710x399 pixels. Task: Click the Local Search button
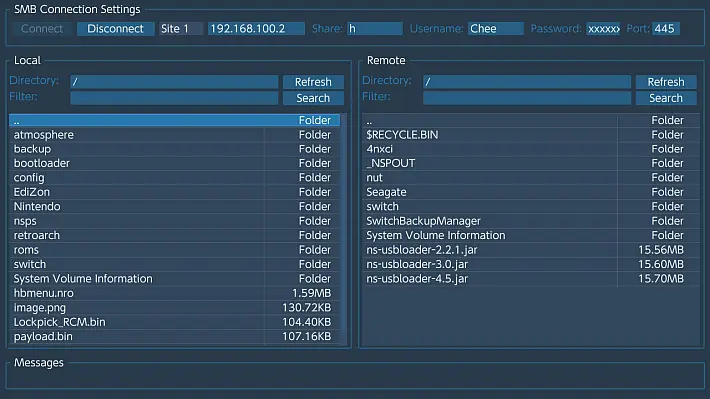(x=313, y=98)
